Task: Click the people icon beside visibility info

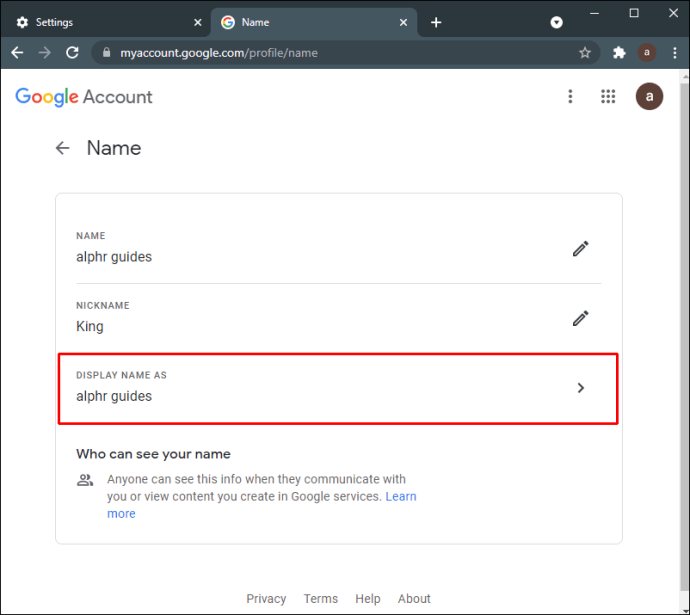Action: pos(85,480)
